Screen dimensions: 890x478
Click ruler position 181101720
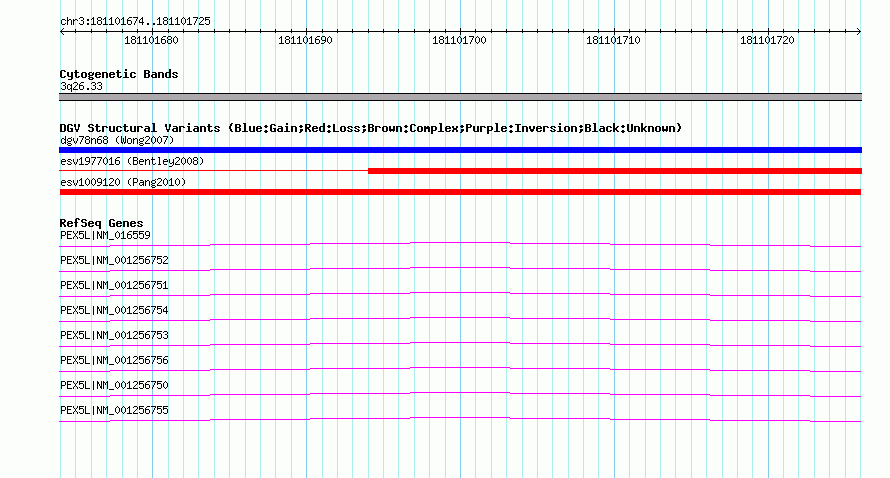[767, 40]
